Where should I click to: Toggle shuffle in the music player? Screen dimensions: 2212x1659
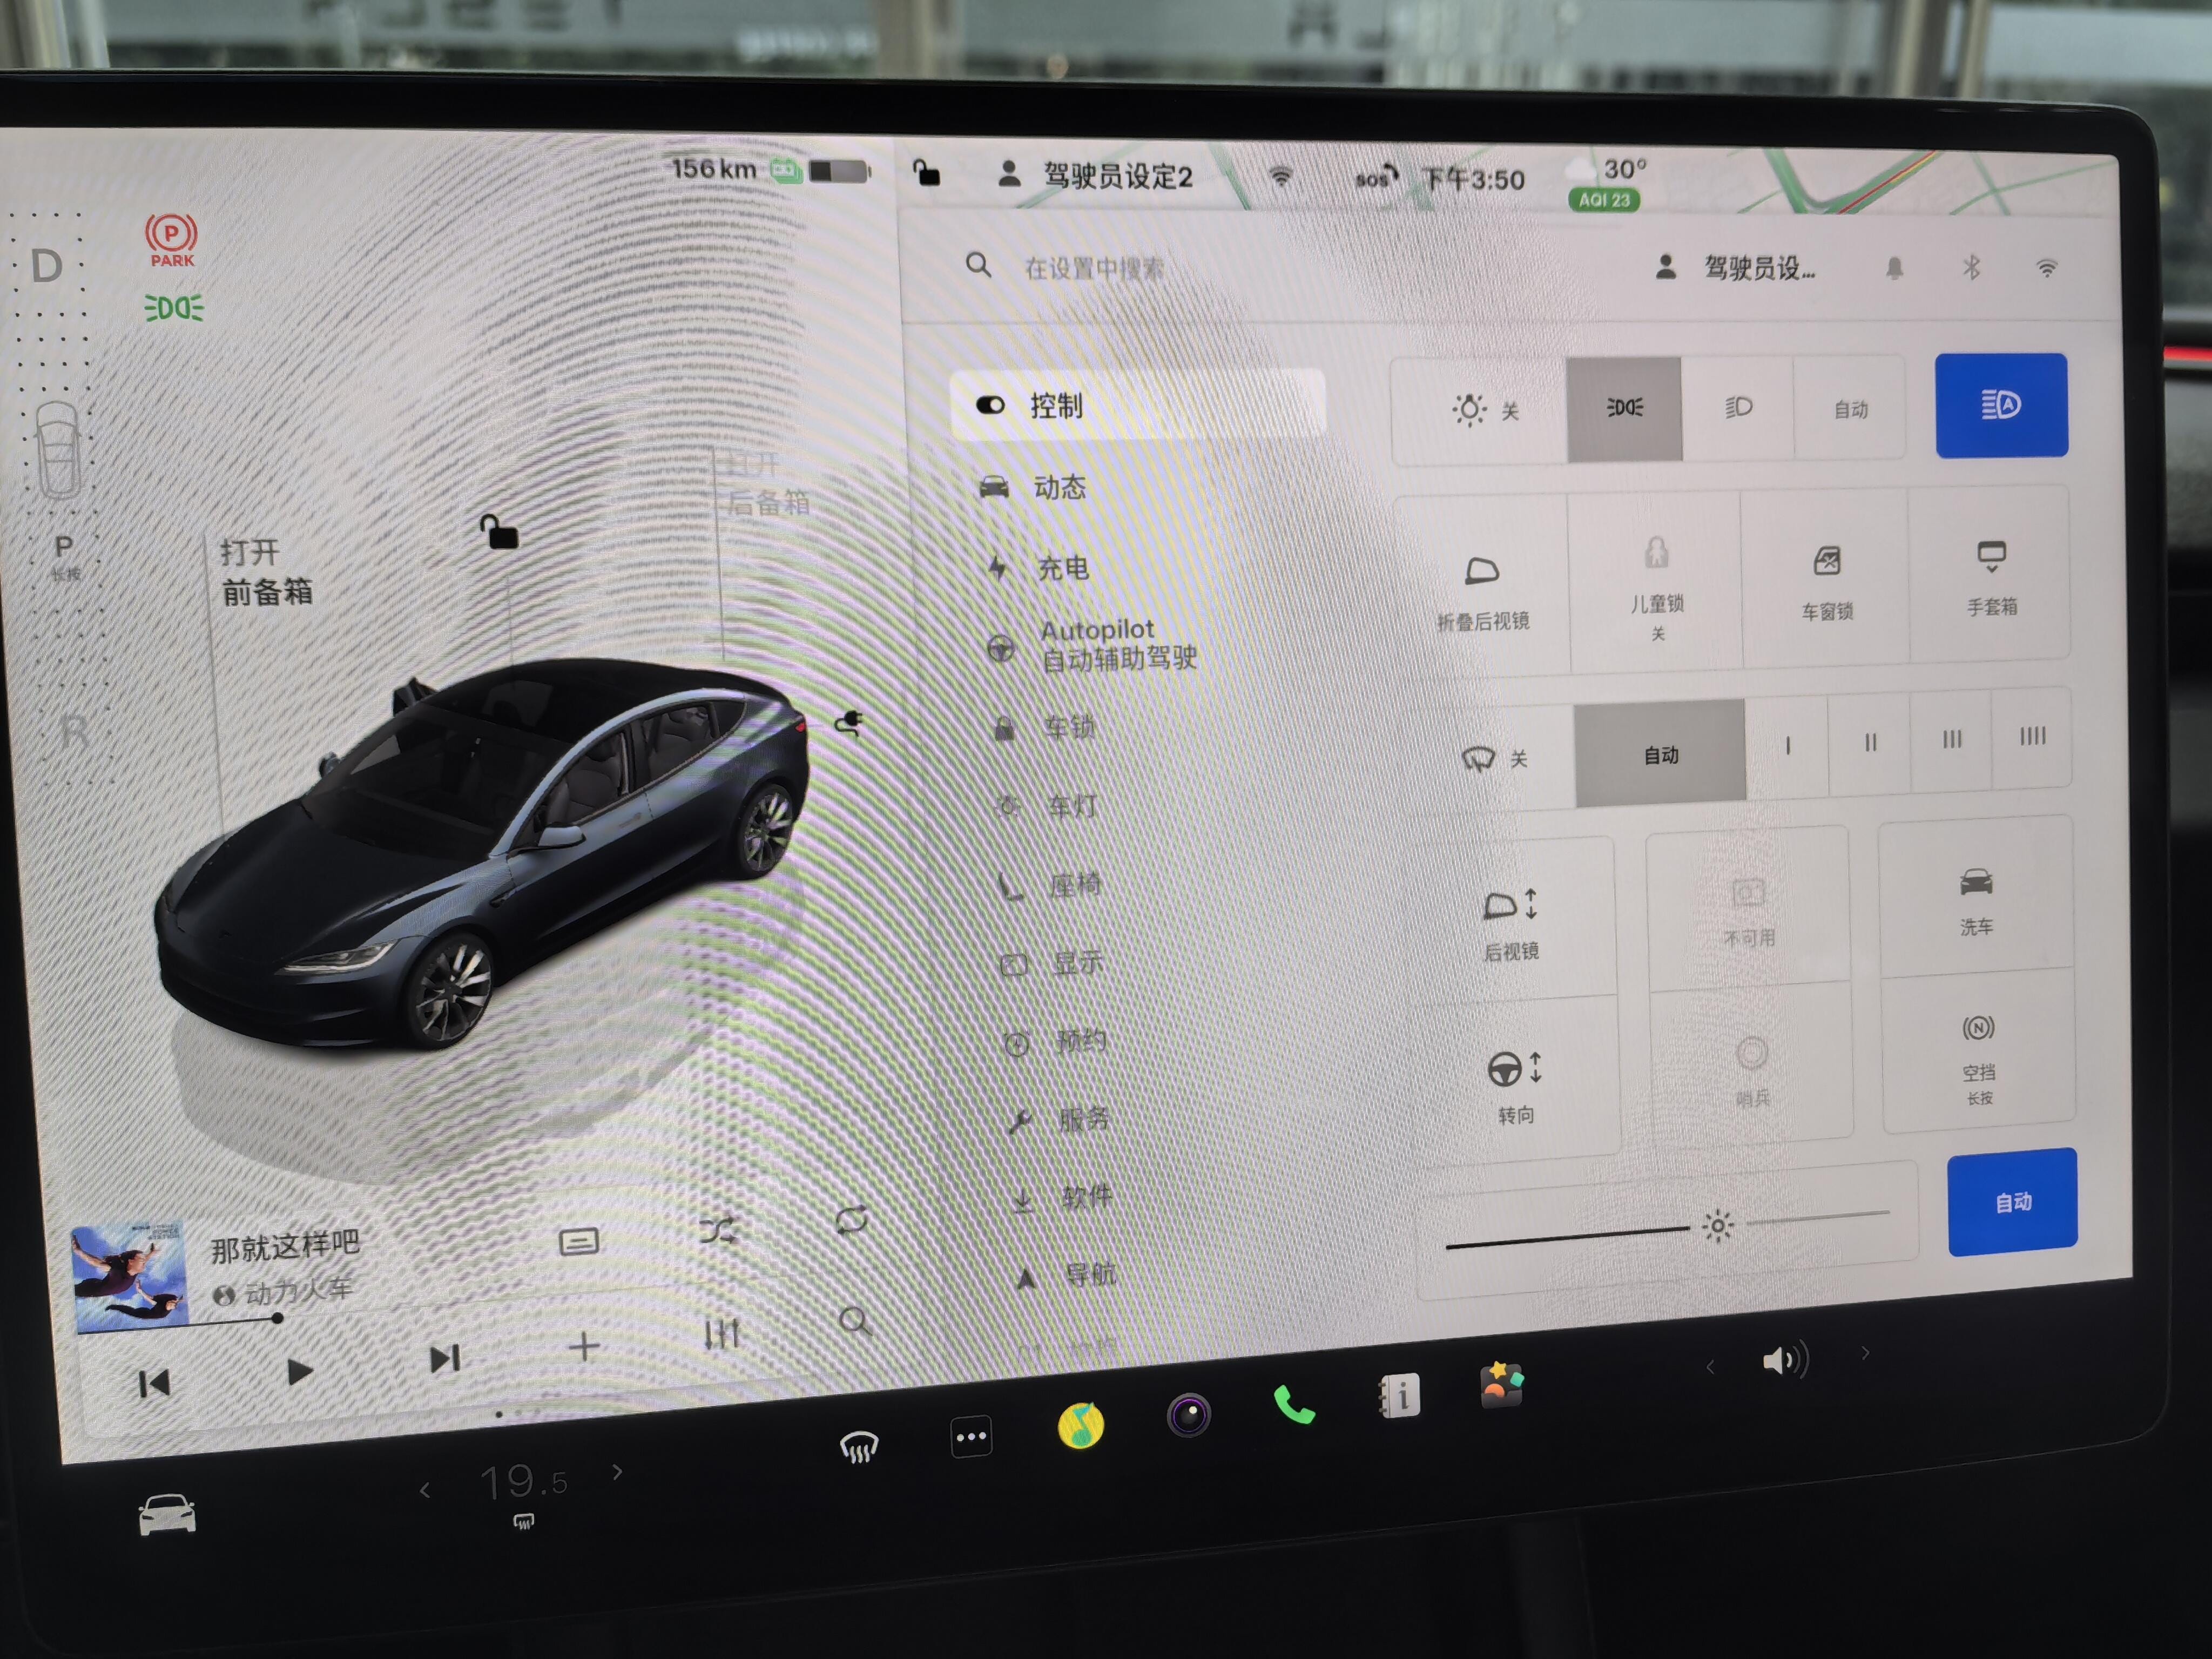tap(717, 1230)
